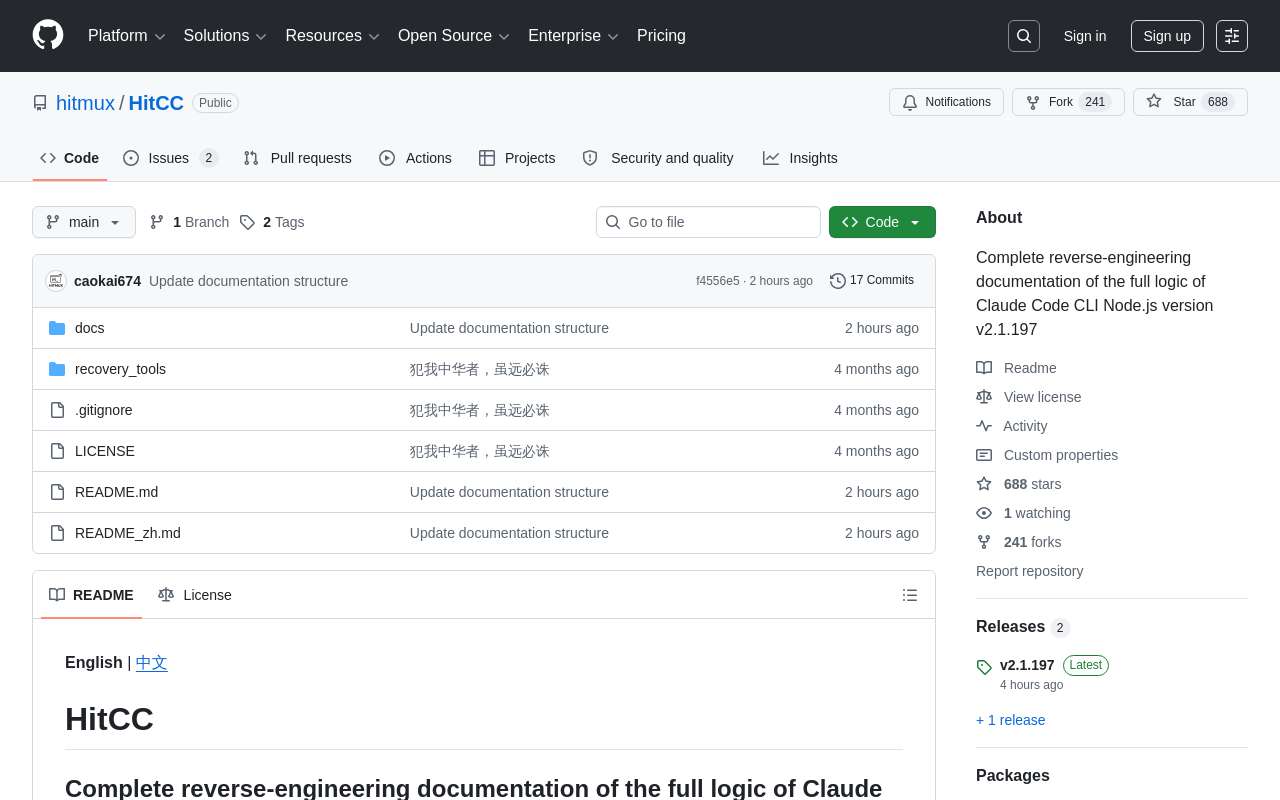This screenshot has height=800, width=1280.
Task: Expand the Platform menu in header
Action: pos(126,36)
